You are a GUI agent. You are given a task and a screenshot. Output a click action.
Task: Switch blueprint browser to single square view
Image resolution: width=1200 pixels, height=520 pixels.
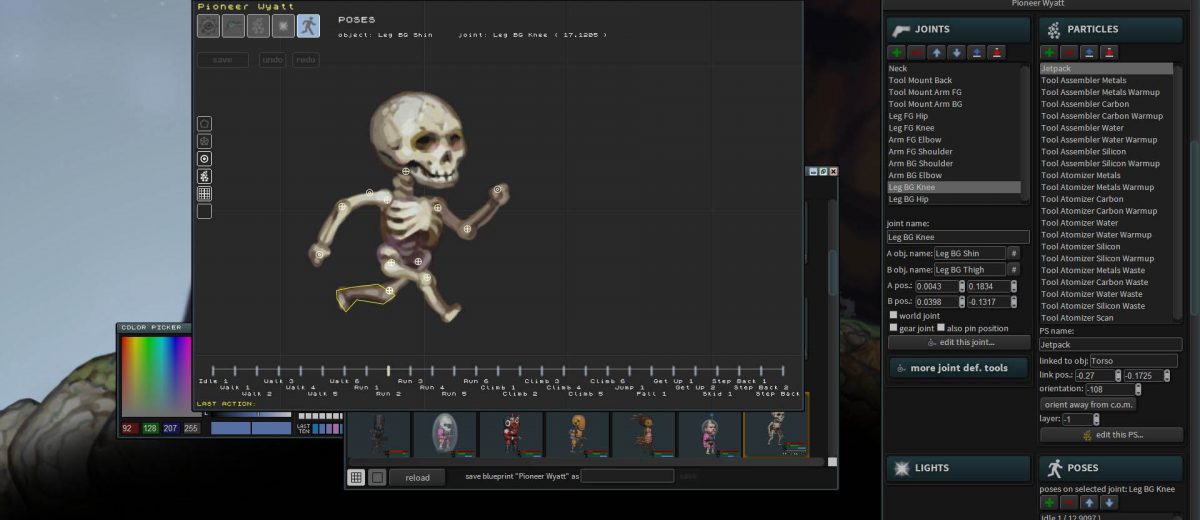(376, 477)
